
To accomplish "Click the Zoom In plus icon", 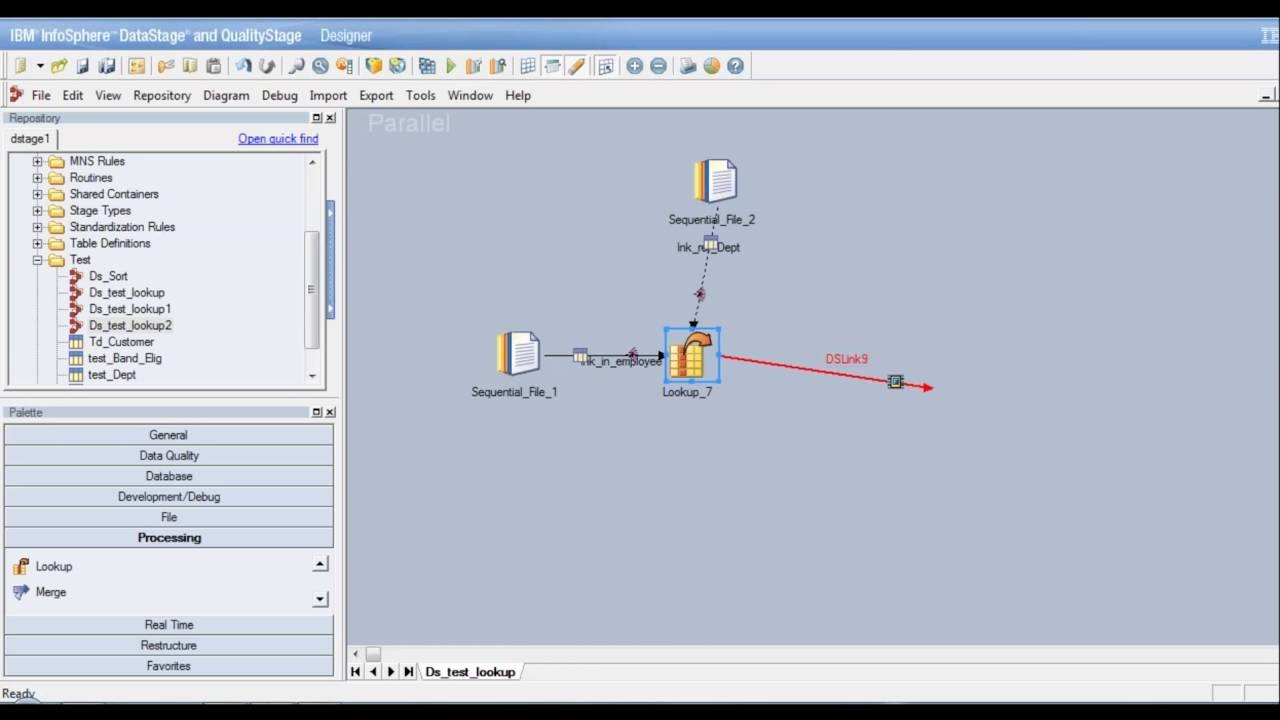I will coord(634,66).
